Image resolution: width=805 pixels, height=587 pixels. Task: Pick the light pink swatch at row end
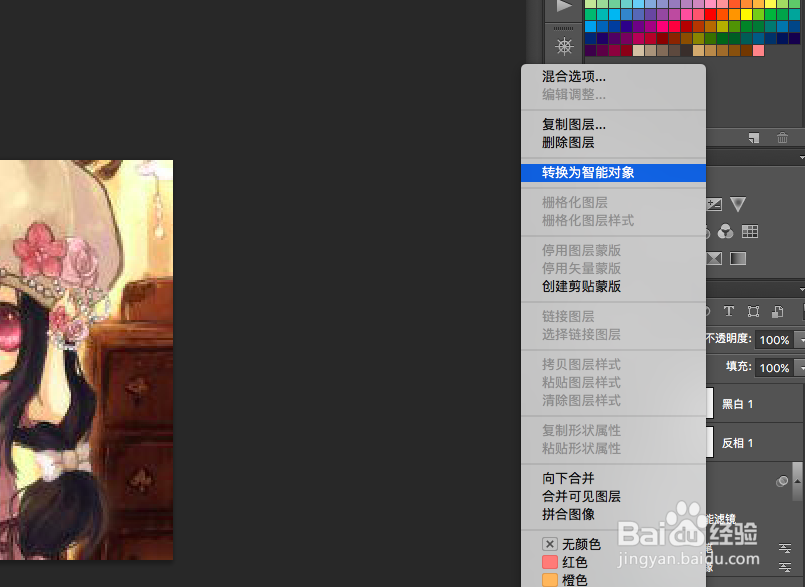(758, 50)
